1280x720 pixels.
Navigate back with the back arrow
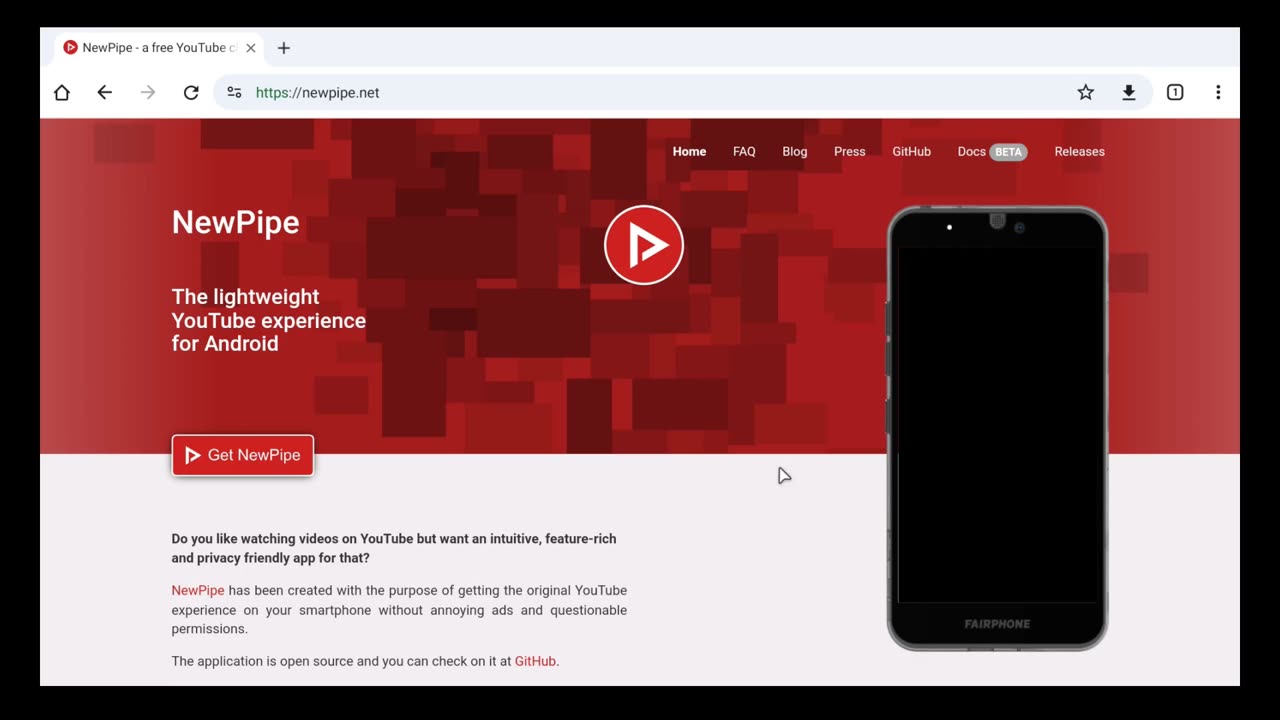pos(104,92)
